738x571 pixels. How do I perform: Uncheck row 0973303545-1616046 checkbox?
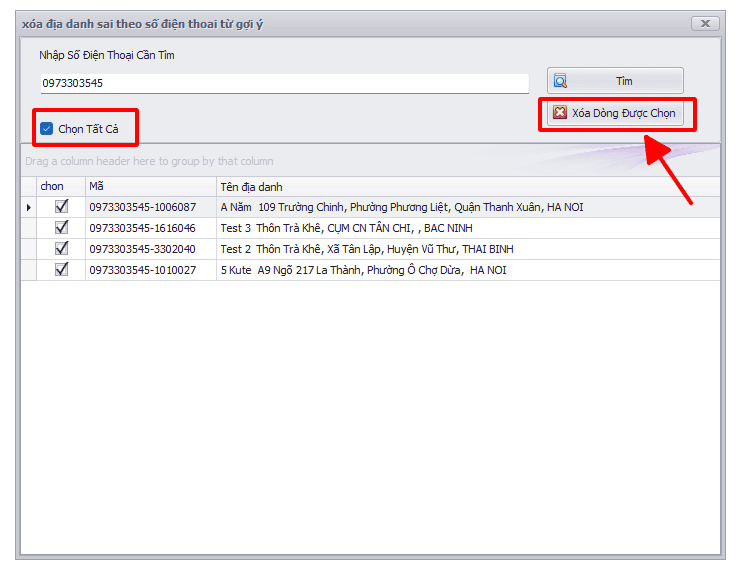click(x=62, y=227)
